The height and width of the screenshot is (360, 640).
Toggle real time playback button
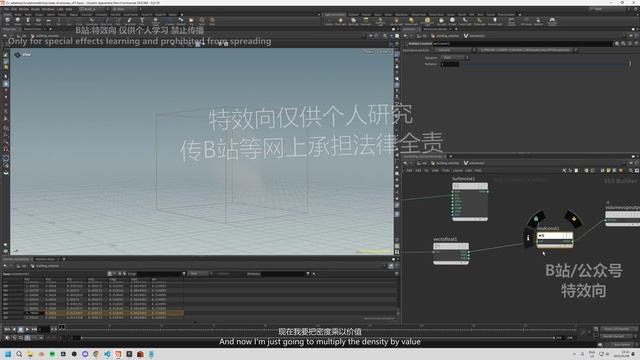click(8, 338)
